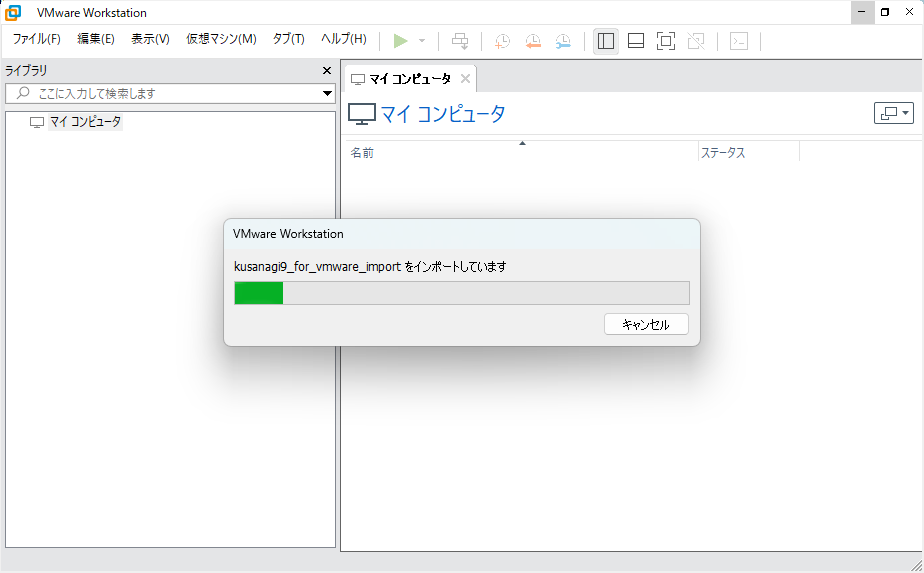This screenshot has height=573, width=924.
Task: Click the large マイ コンピュータ heading
Action: pos(443,114)
